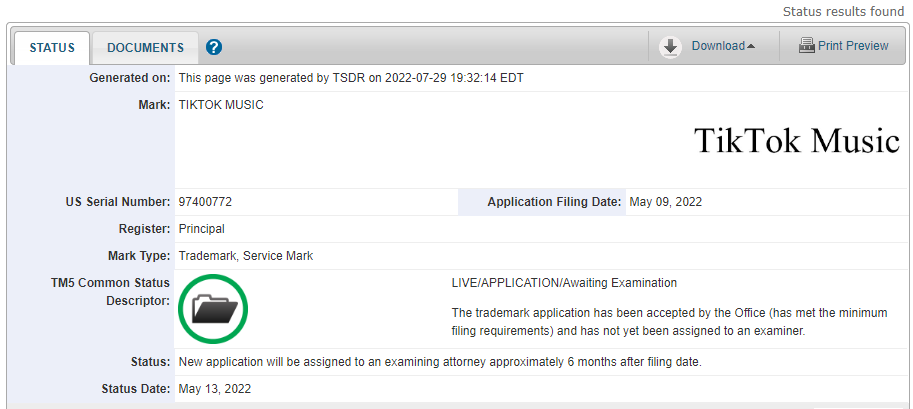Viewport: 913px width, 409px height.
Task: Click the filing date May 09, 2022
Action: (666, 202)
